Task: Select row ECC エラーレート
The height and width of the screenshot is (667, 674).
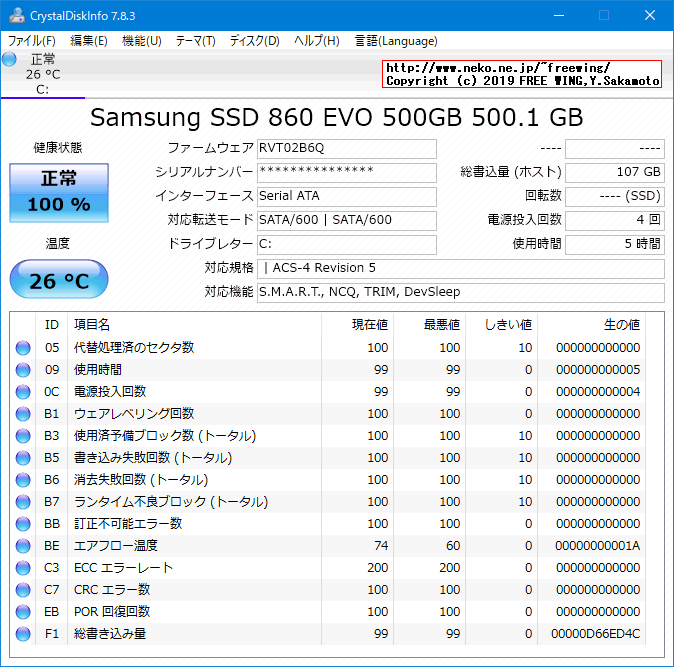Action: click(328, 568)
